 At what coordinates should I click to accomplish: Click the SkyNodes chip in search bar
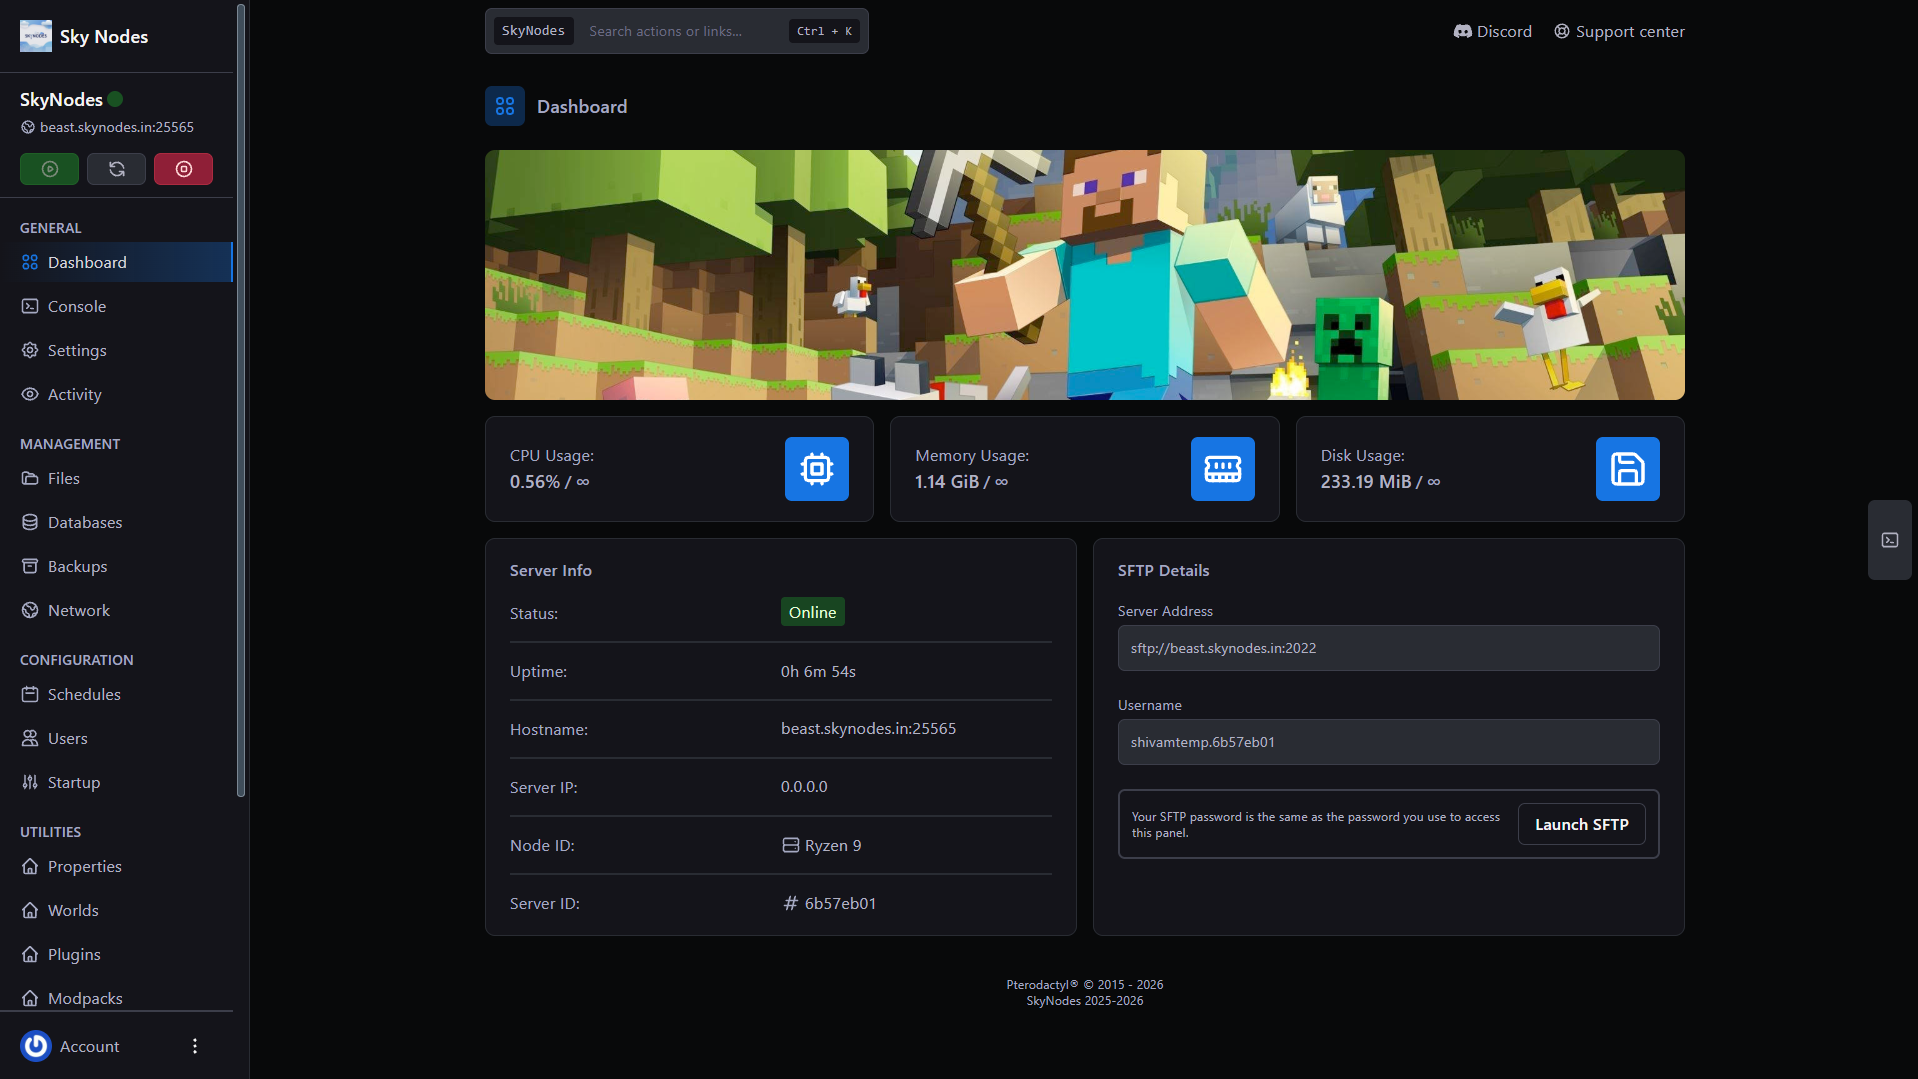533,31
